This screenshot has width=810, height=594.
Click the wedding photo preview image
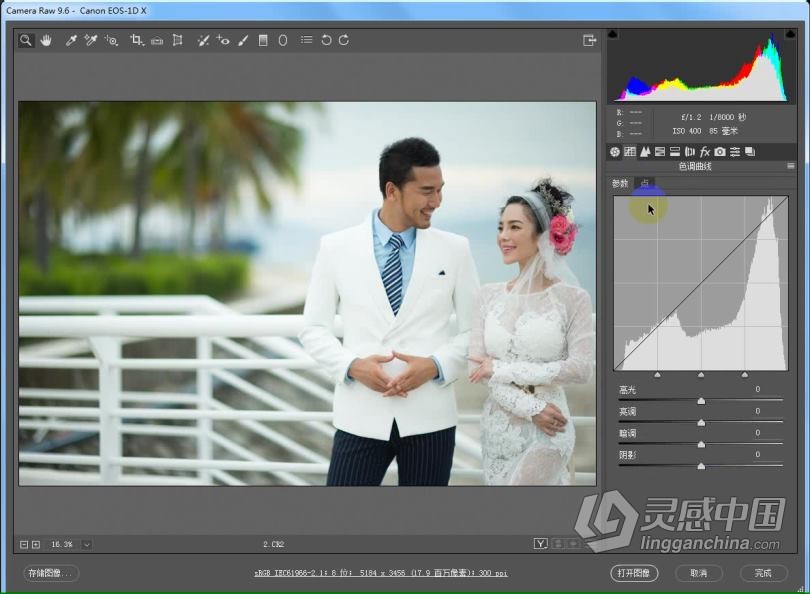coord(307,293)
